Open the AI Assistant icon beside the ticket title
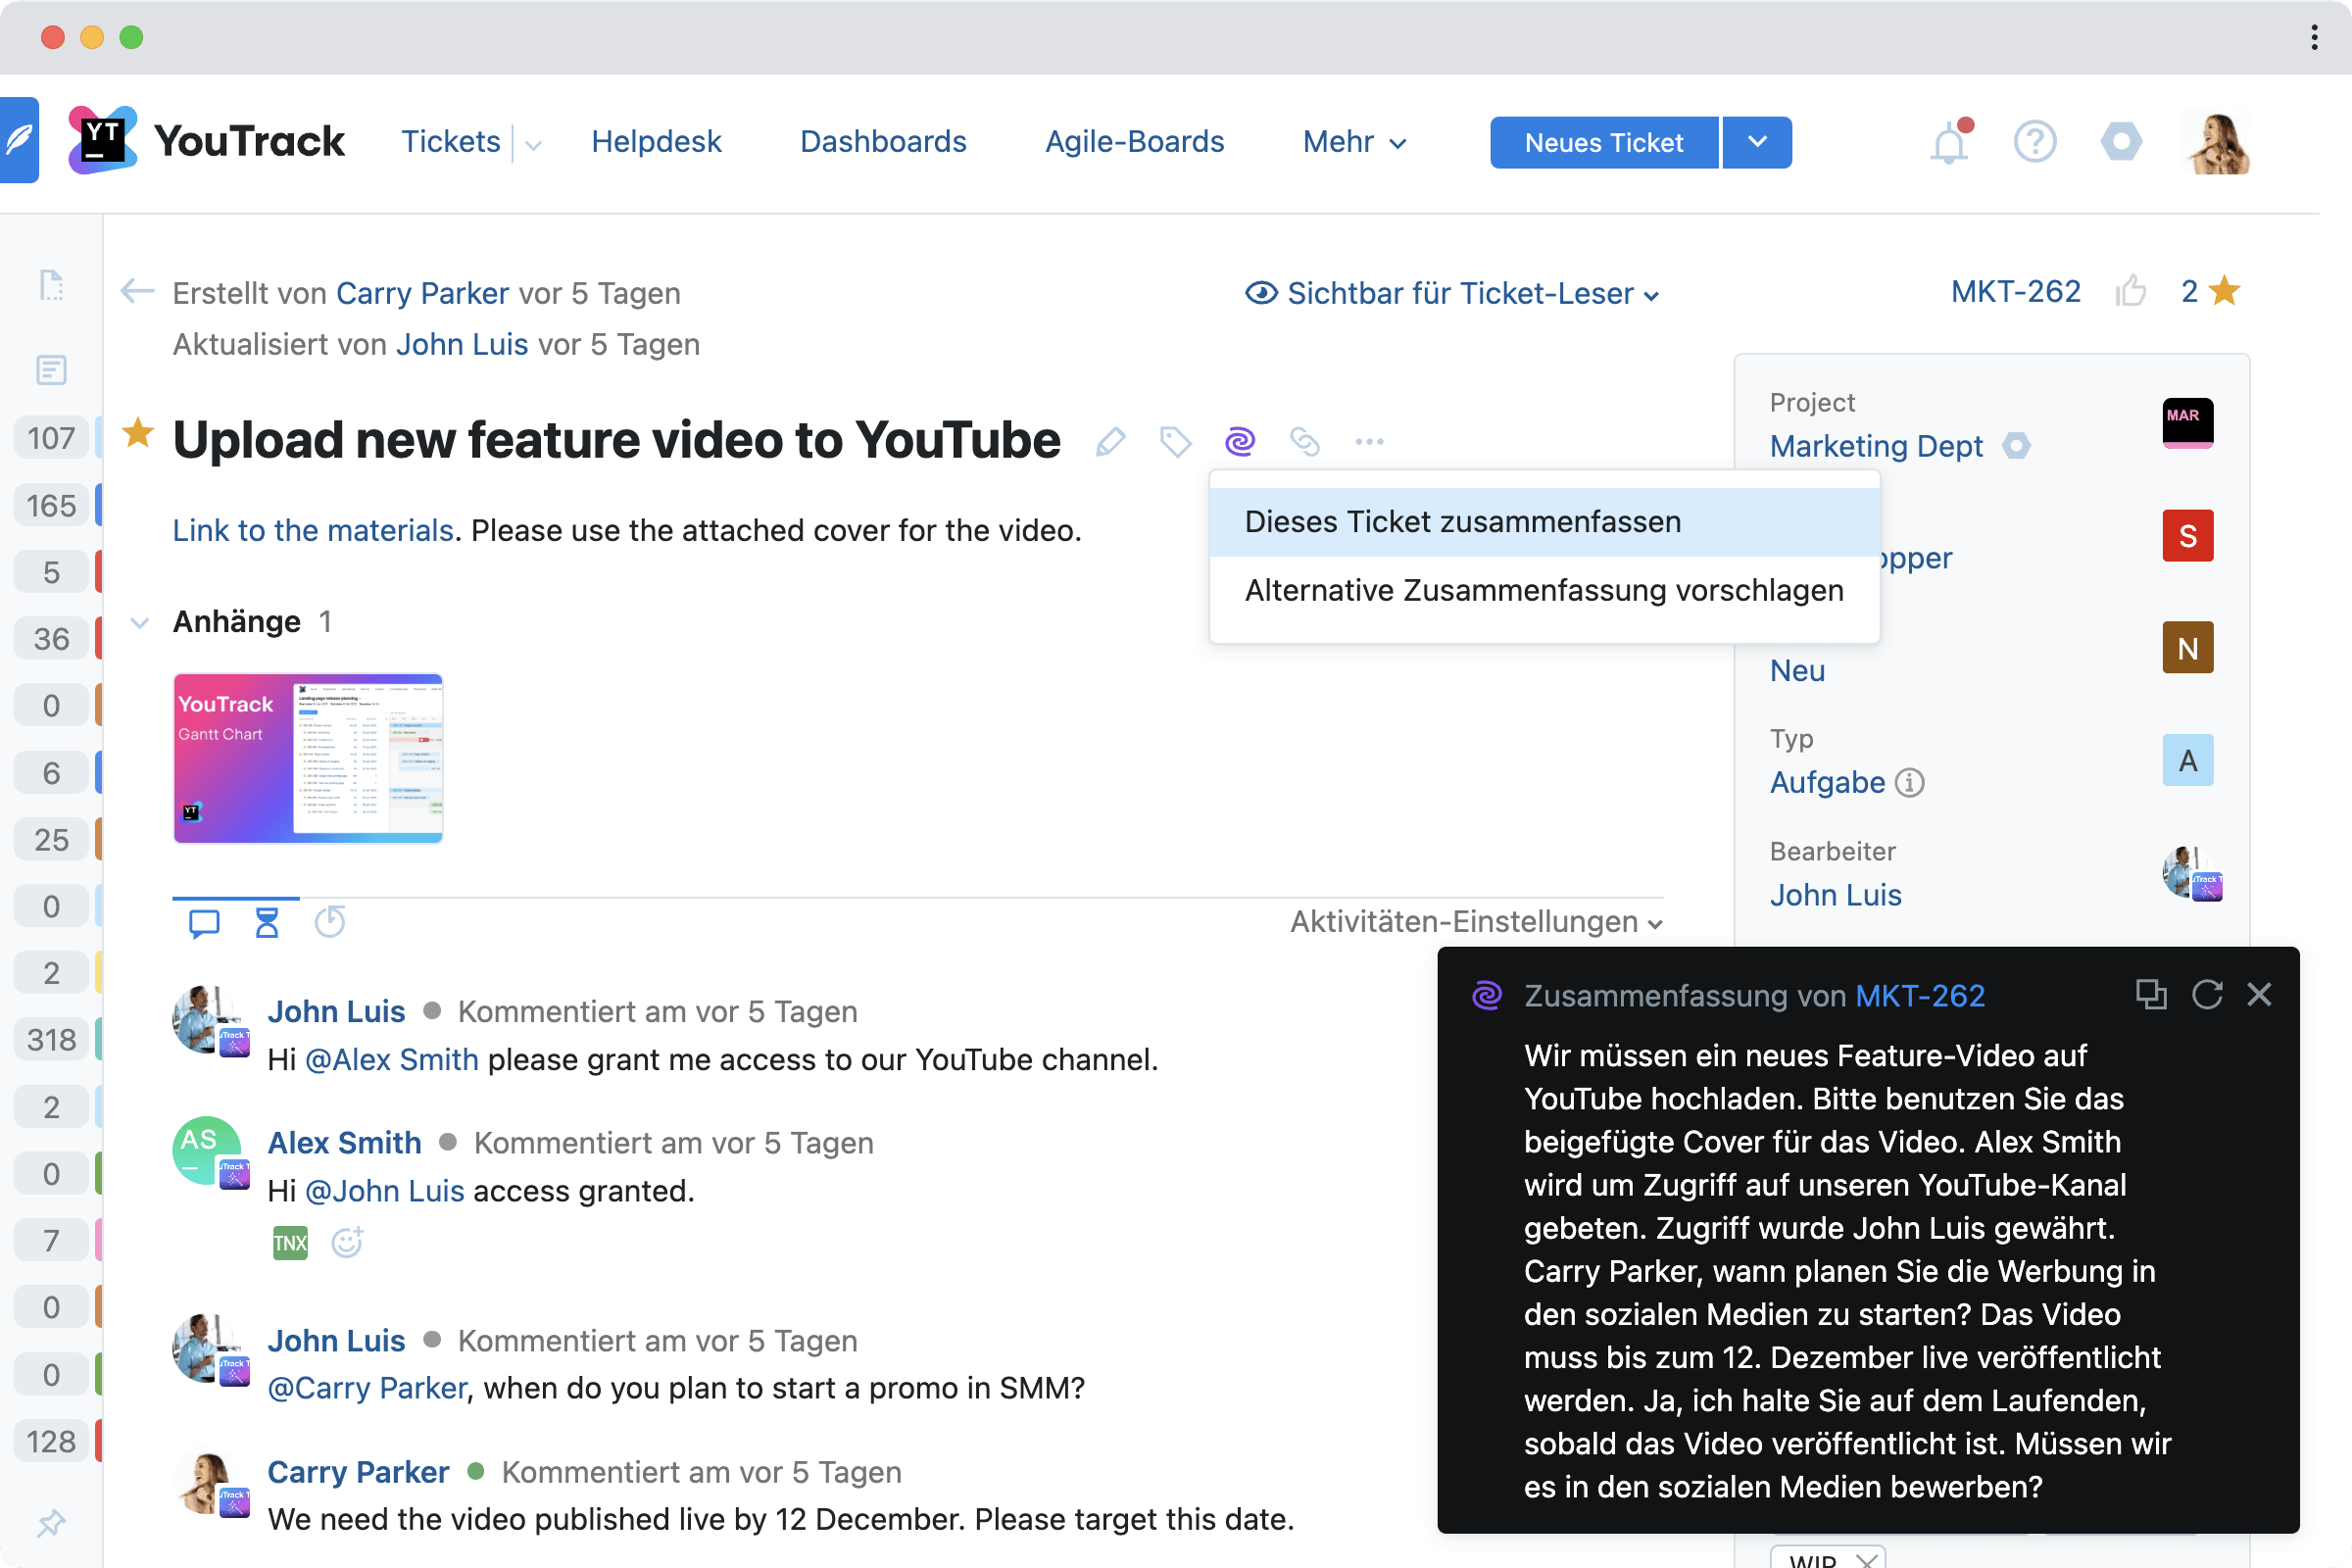Viewport: 2352px width, 1568px height. [1239, 441]
